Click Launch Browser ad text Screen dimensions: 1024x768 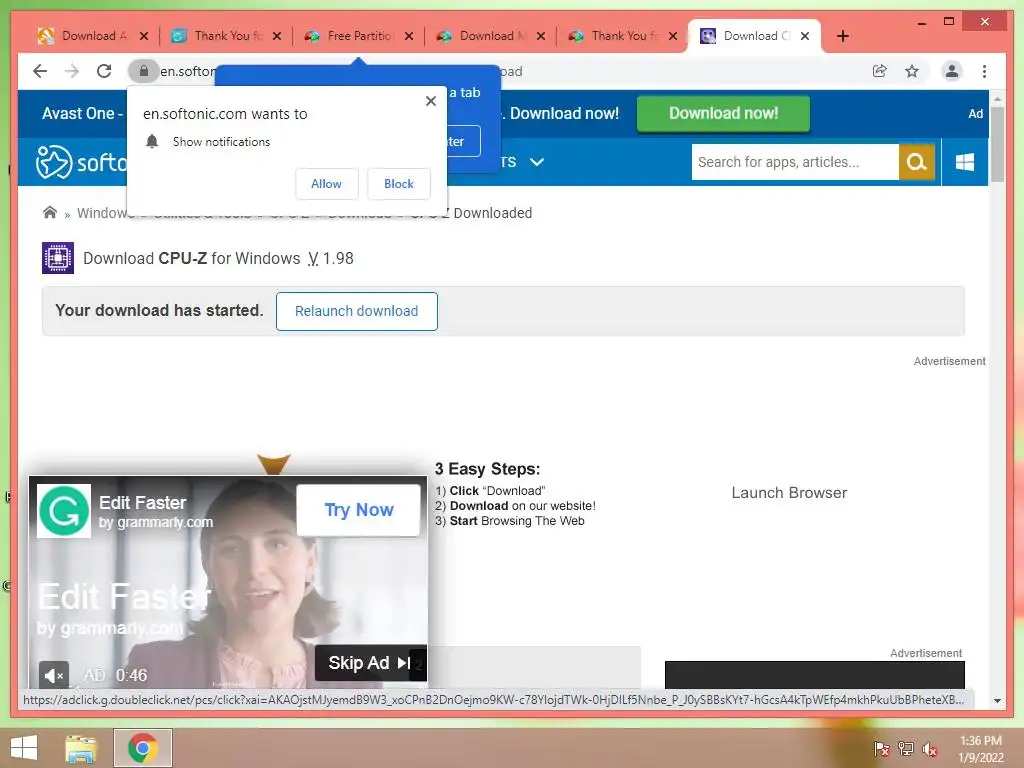tap(789, 493)
